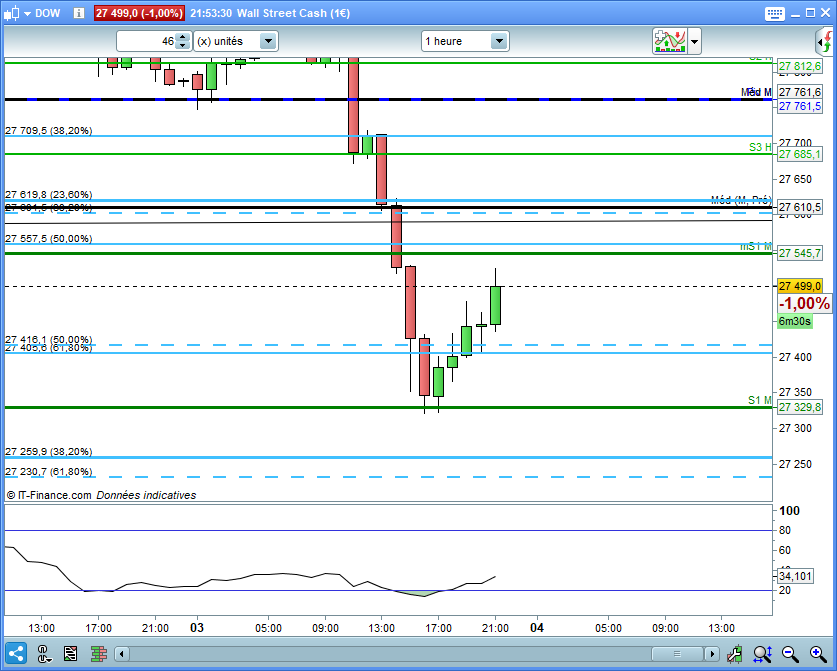This screenshot has width=837, height=671.
Task: Open the partially visible side panel icon
Action: pos(826,41)
